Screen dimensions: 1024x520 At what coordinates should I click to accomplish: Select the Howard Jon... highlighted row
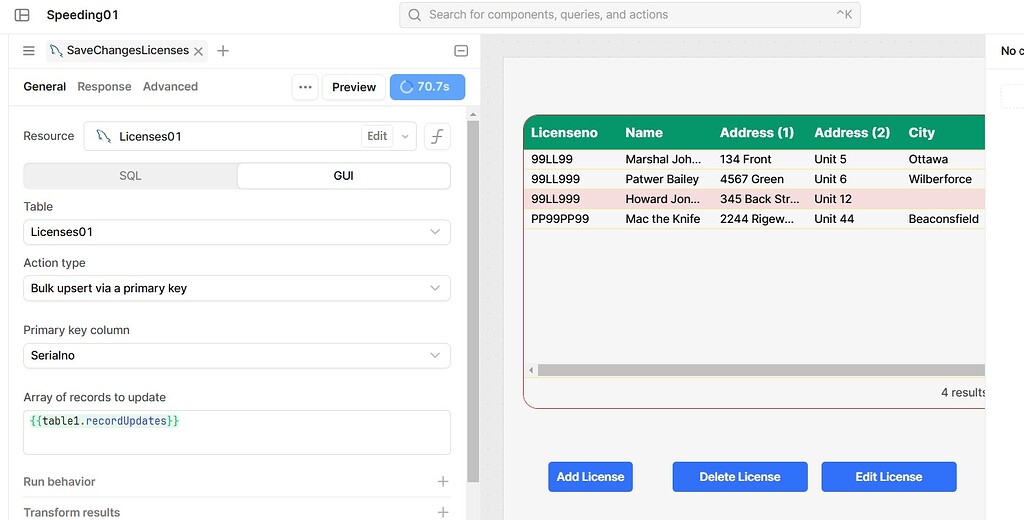(754, 199)
